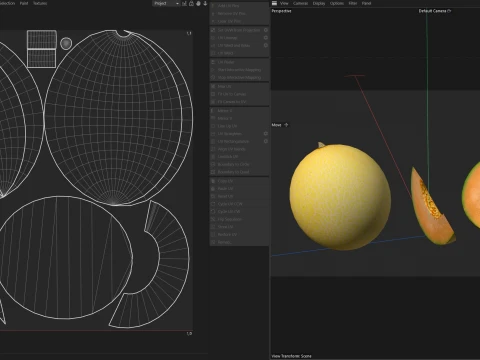Open settings gear for UV Straighten
This screenshot has height=360, width=480.
tap(266, 134)
